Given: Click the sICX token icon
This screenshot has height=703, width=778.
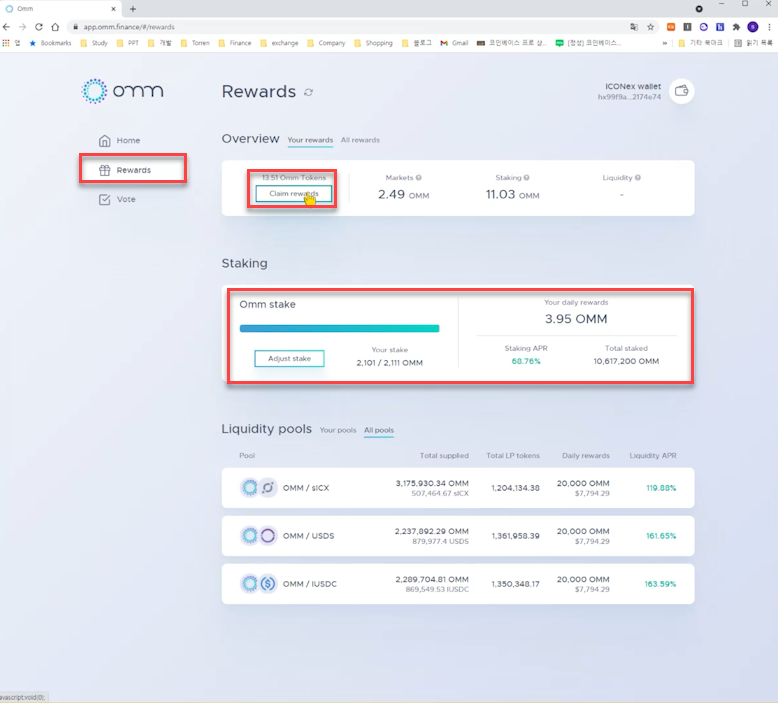Looking at the screenshot, I should coord(268,488).
